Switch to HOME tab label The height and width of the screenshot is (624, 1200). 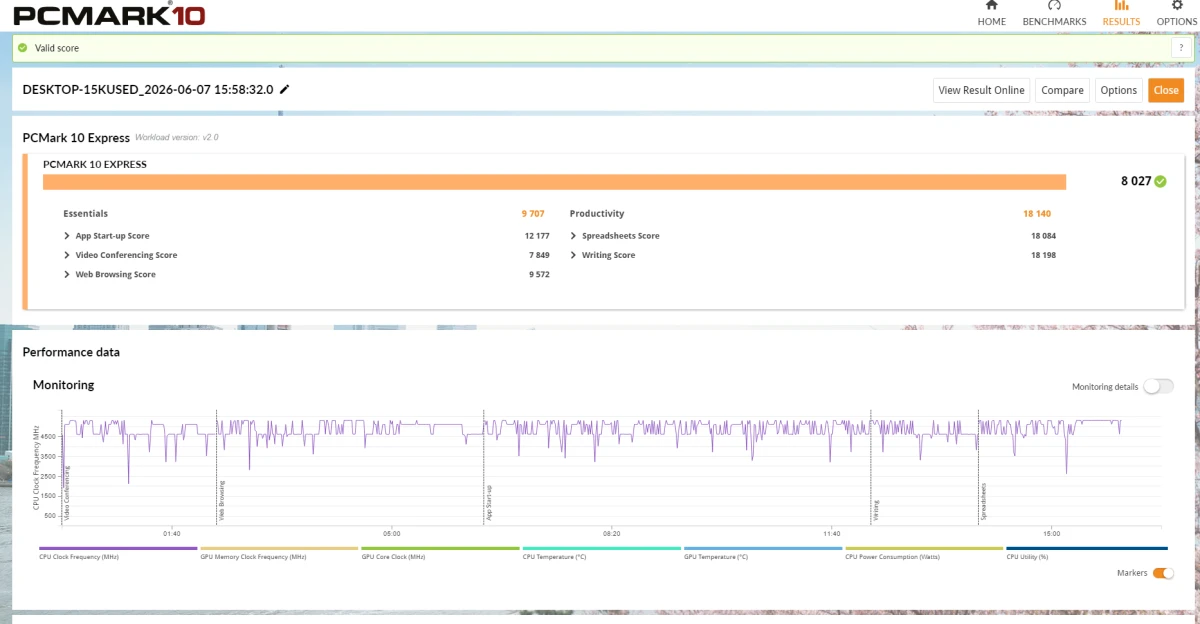[x=991, y=21]
